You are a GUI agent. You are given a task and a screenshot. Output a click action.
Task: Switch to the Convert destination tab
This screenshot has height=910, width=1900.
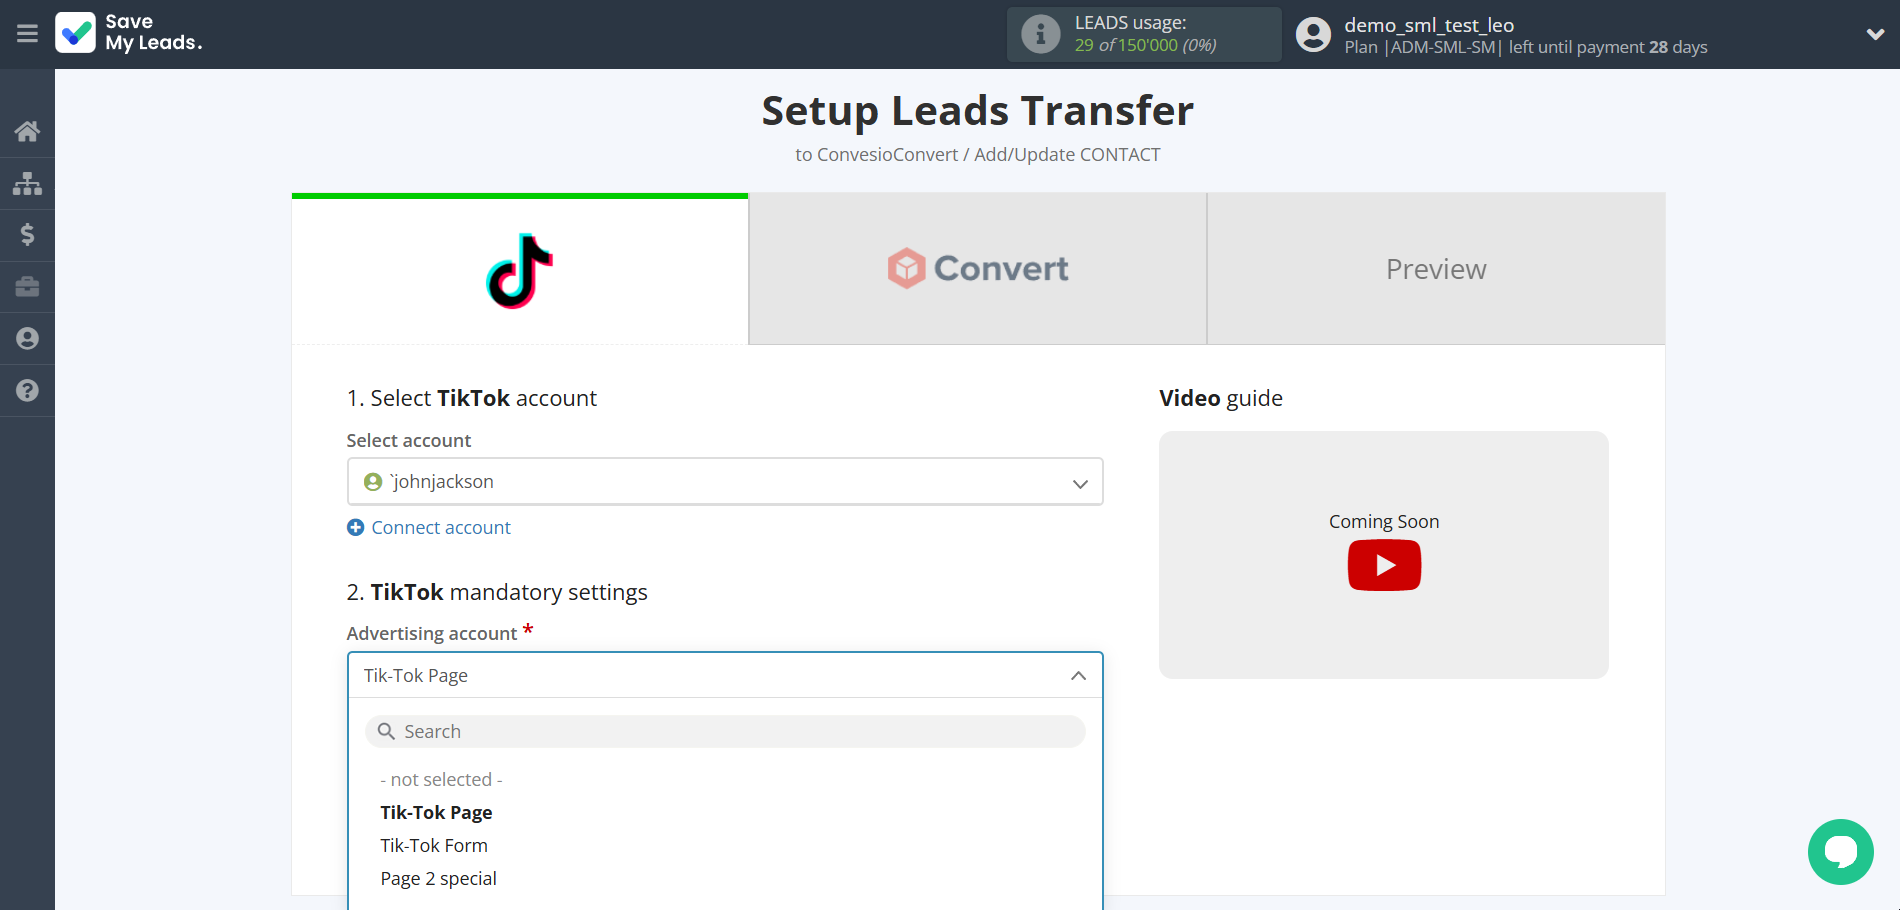coord(978,269)
